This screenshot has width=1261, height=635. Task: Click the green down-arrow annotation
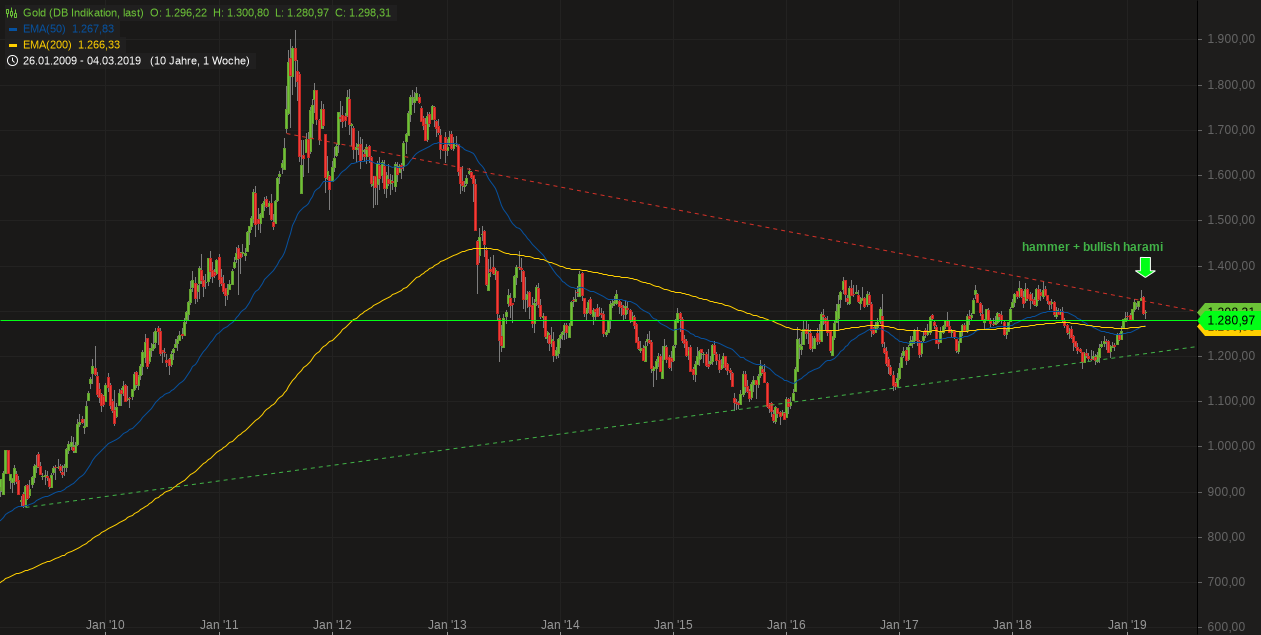(x=1145, y=267)
